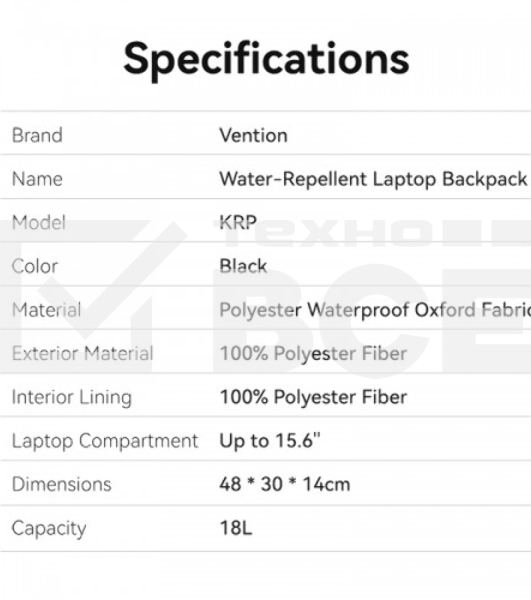Click Polyester Waterproof Oxford Fabric value
Viewport: 531px width, 600px height.
(x=375, y=310)
